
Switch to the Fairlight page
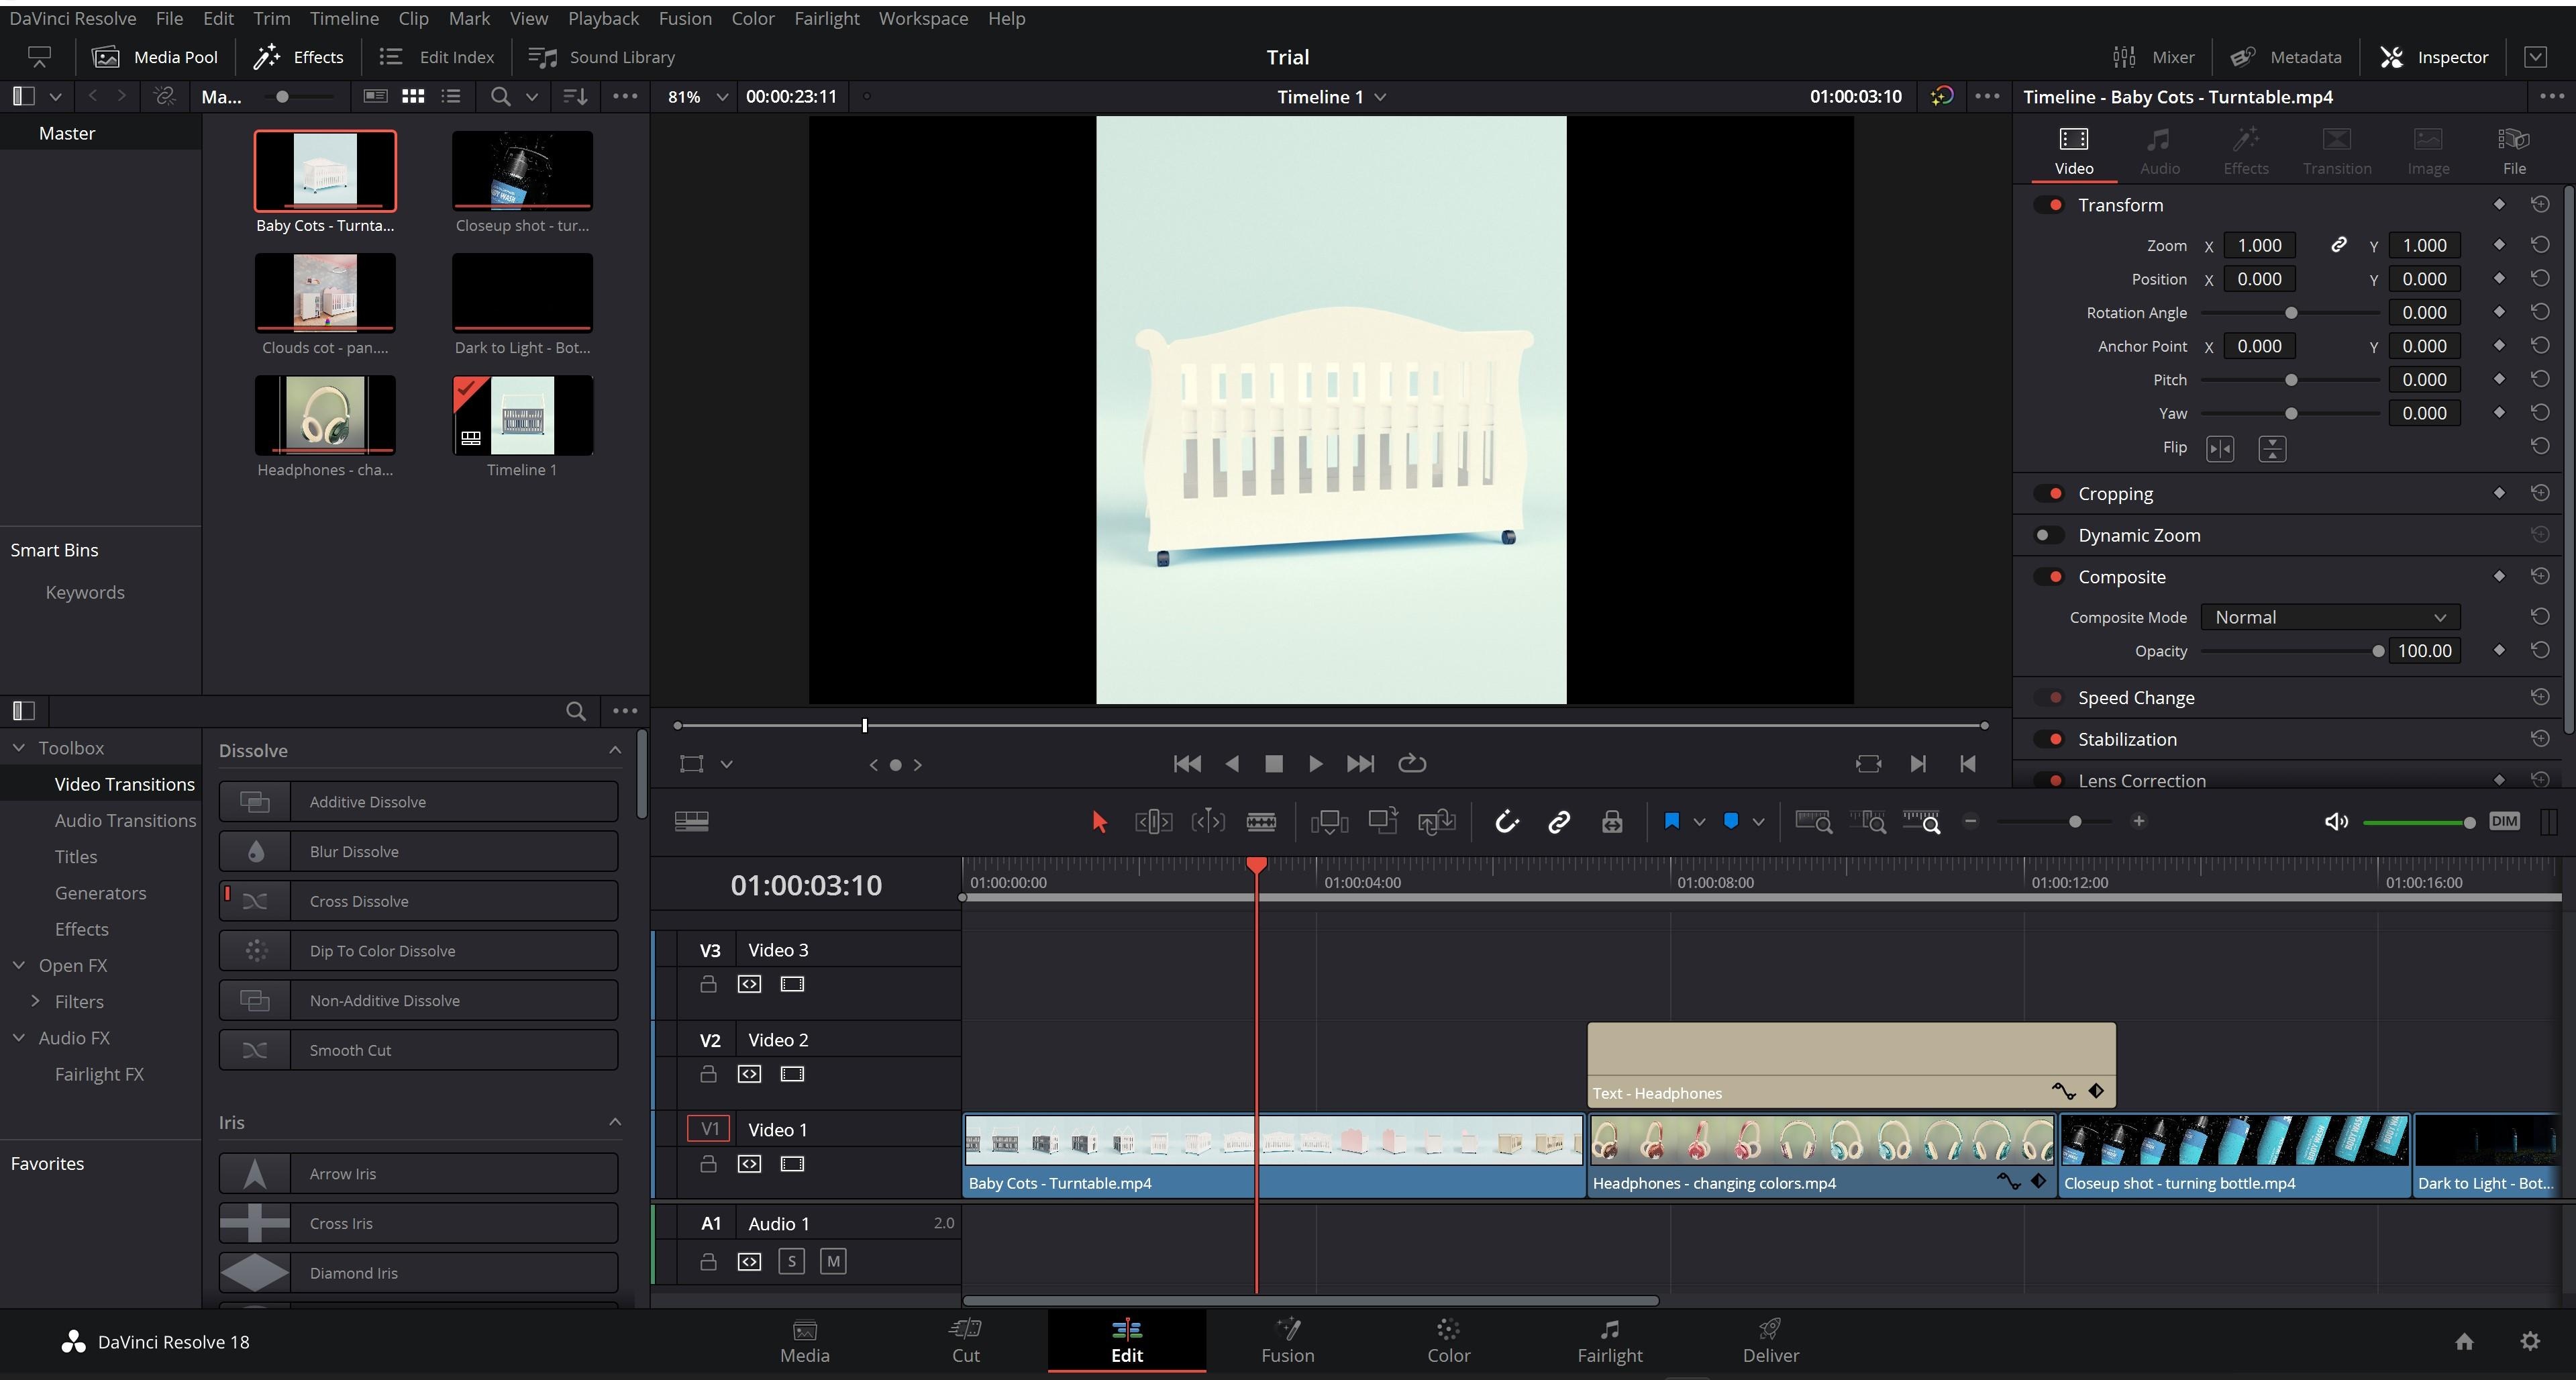pos(1609,1342)
